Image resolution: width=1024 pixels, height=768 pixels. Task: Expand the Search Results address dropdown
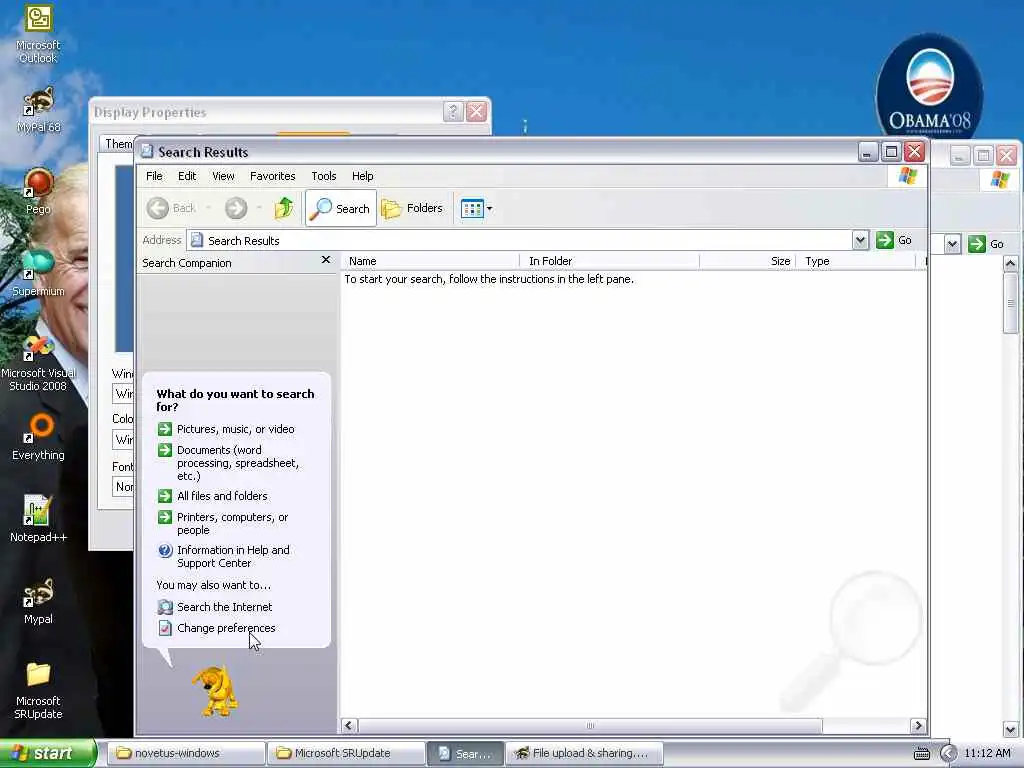860,240
